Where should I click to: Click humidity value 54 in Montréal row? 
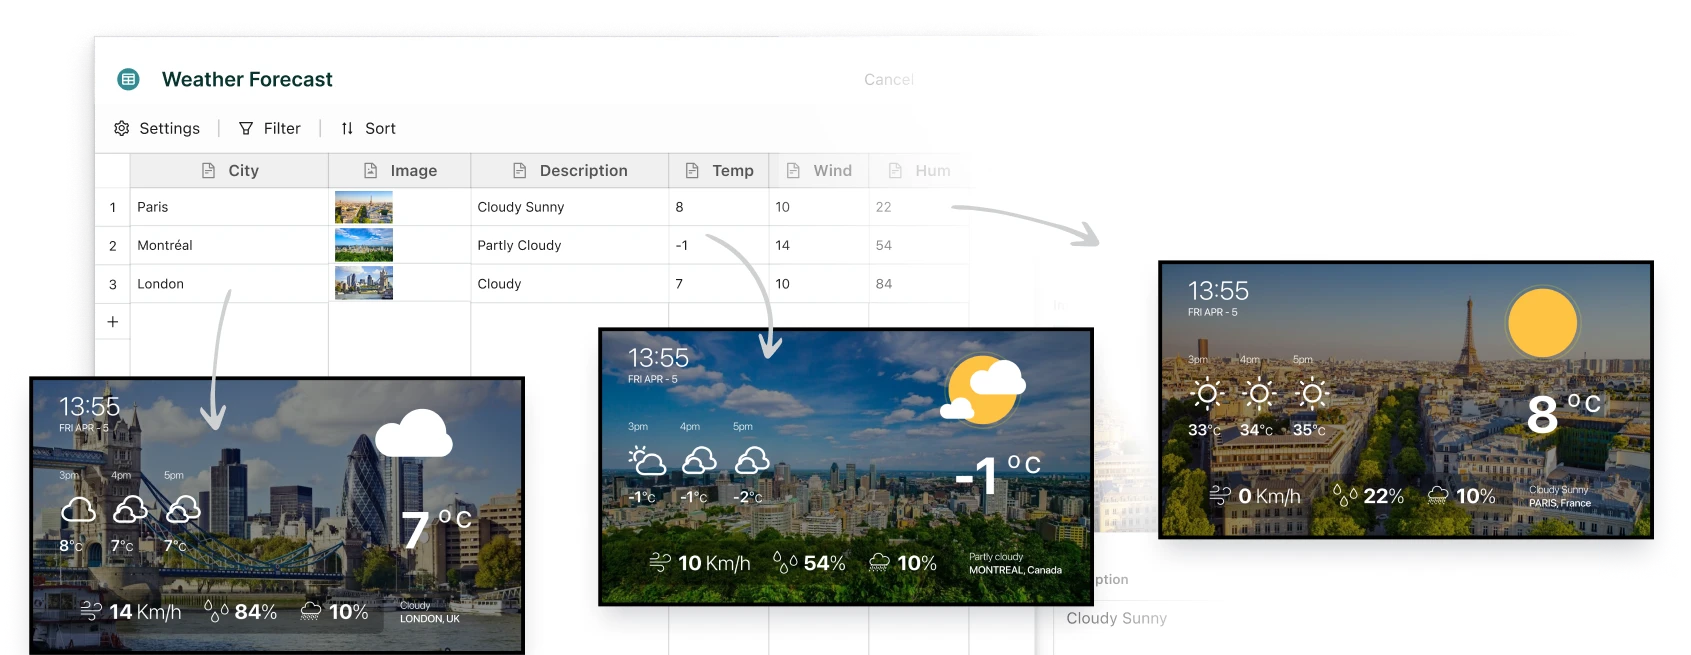tap(919, 245)
